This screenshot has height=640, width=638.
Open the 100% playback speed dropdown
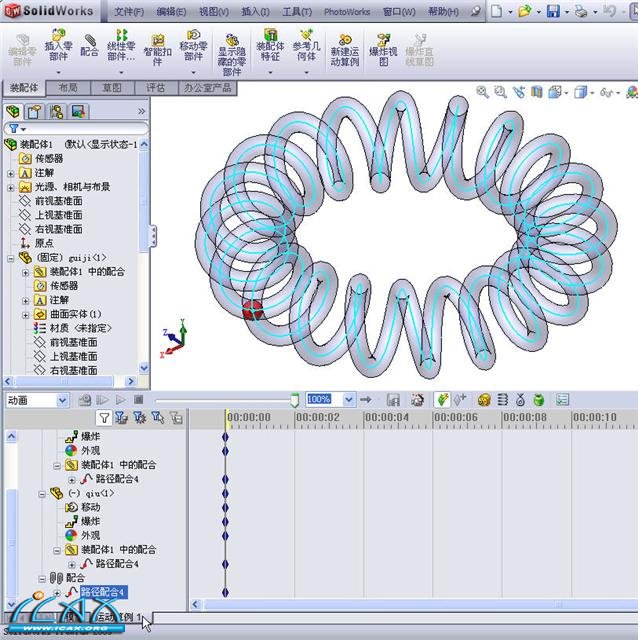[x=350, y=400]
